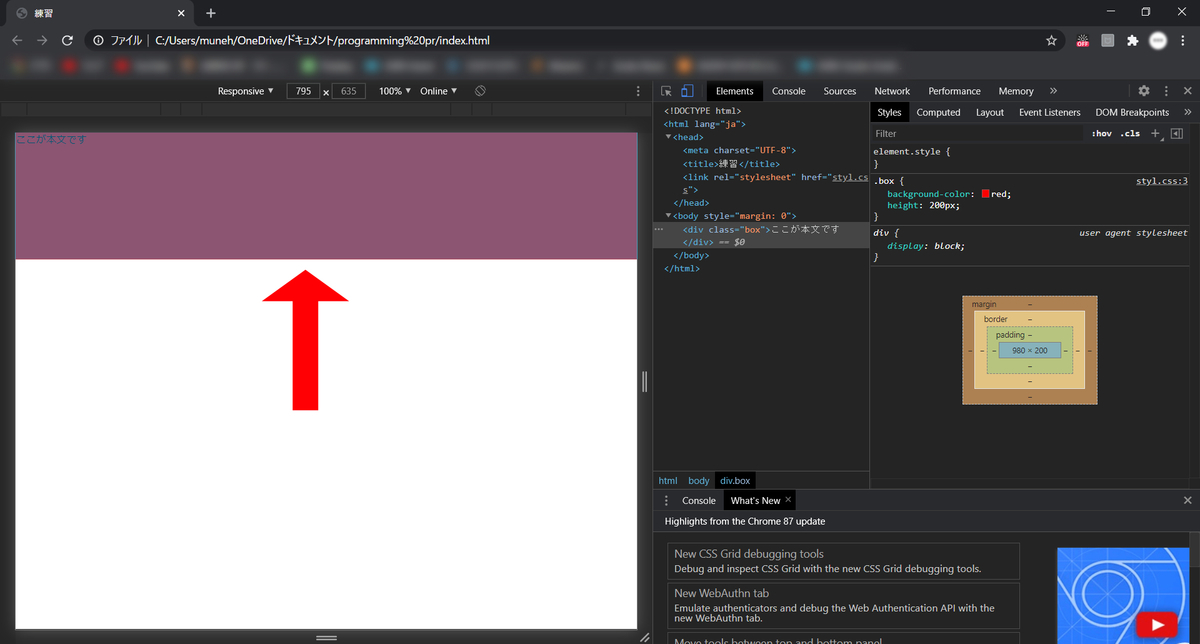
Task: Open New CSS Grid debugging tools item
Action: (x=844, y=561)
